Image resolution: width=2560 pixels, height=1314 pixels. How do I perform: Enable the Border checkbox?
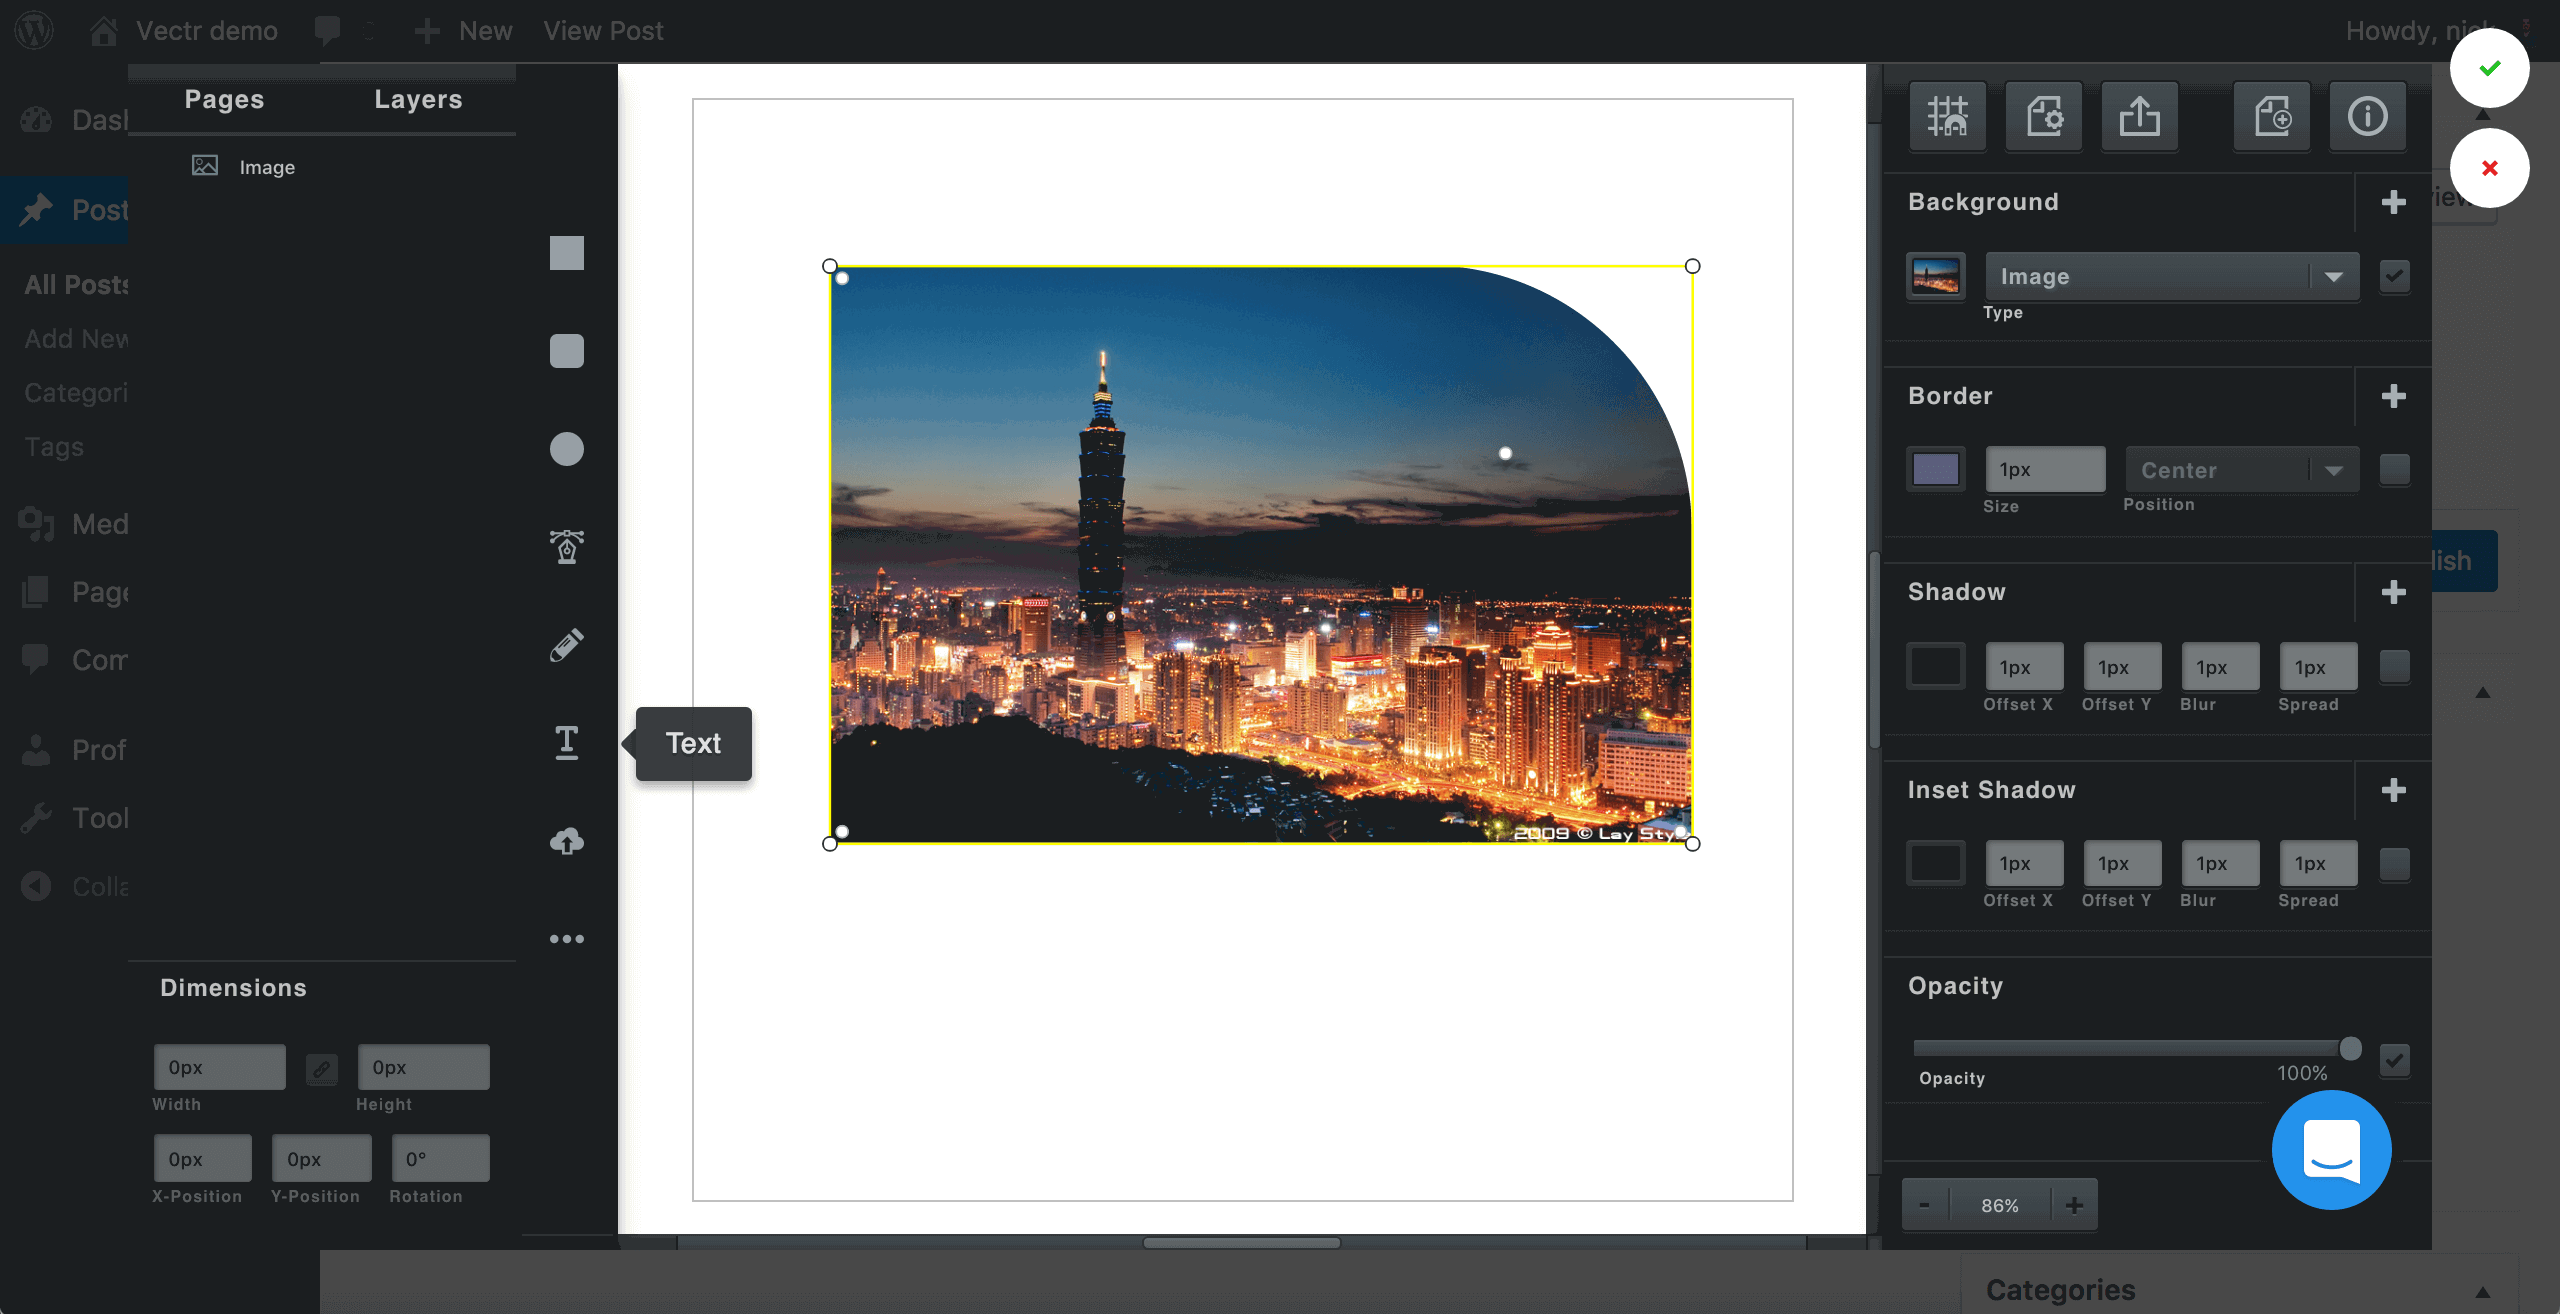pyautogui.click(x=2395, y=469)
